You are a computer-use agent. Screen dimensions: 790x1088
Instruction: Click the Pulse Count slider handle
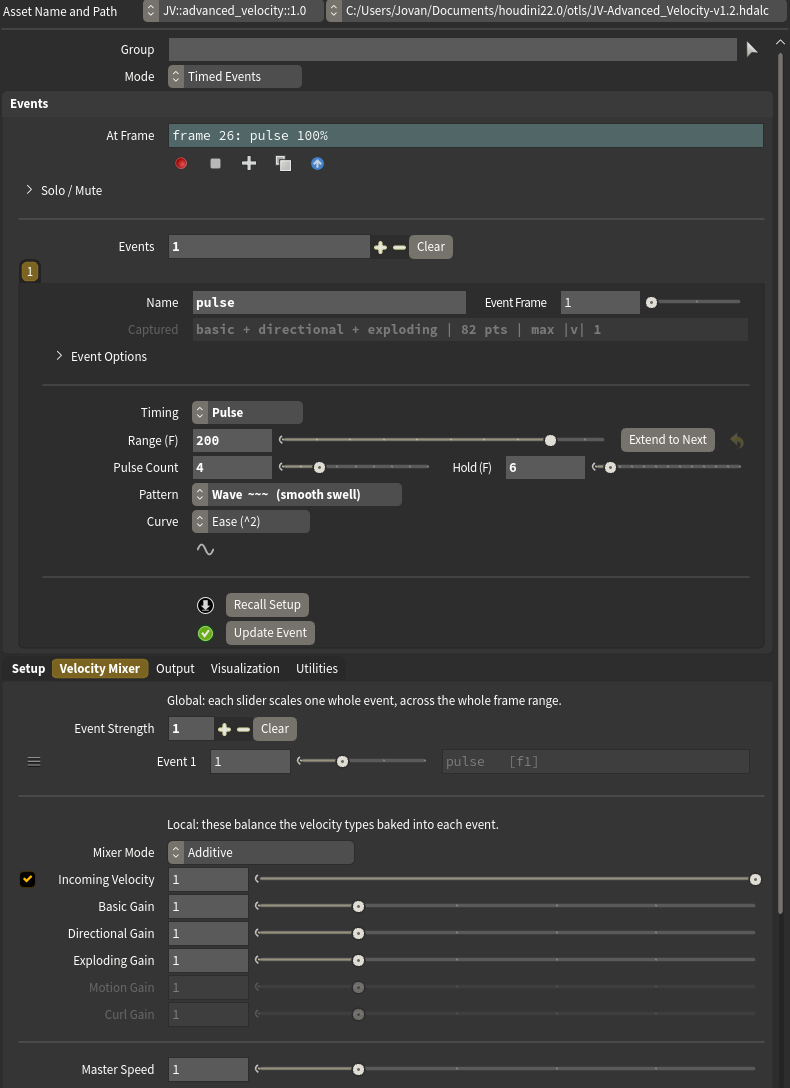[x=319, y=467]
